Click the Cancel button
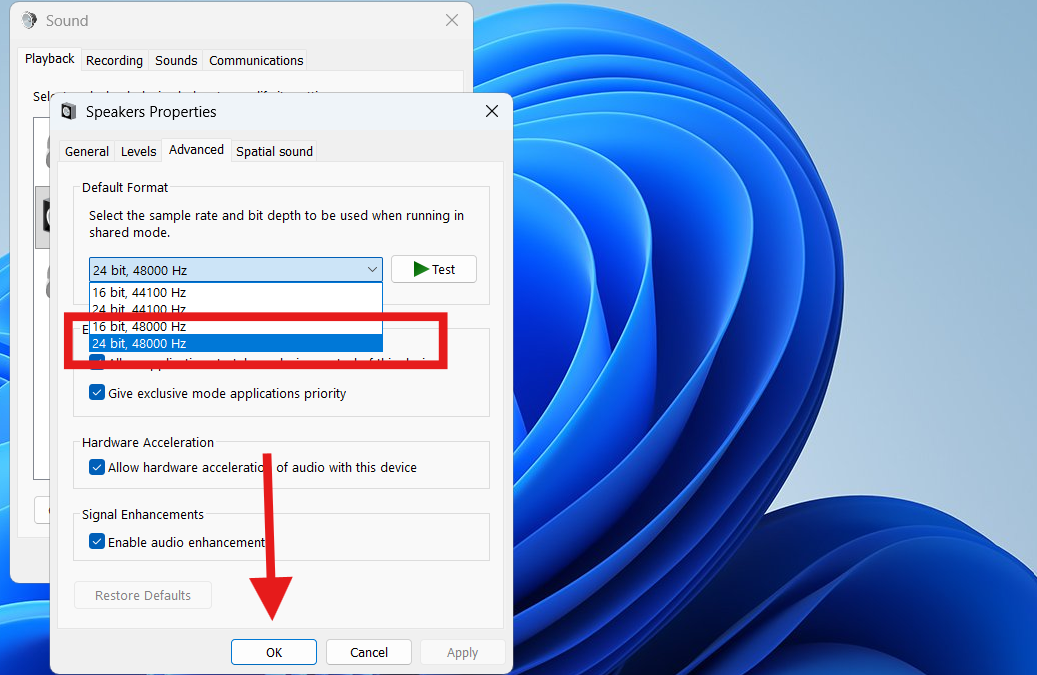 369,652
